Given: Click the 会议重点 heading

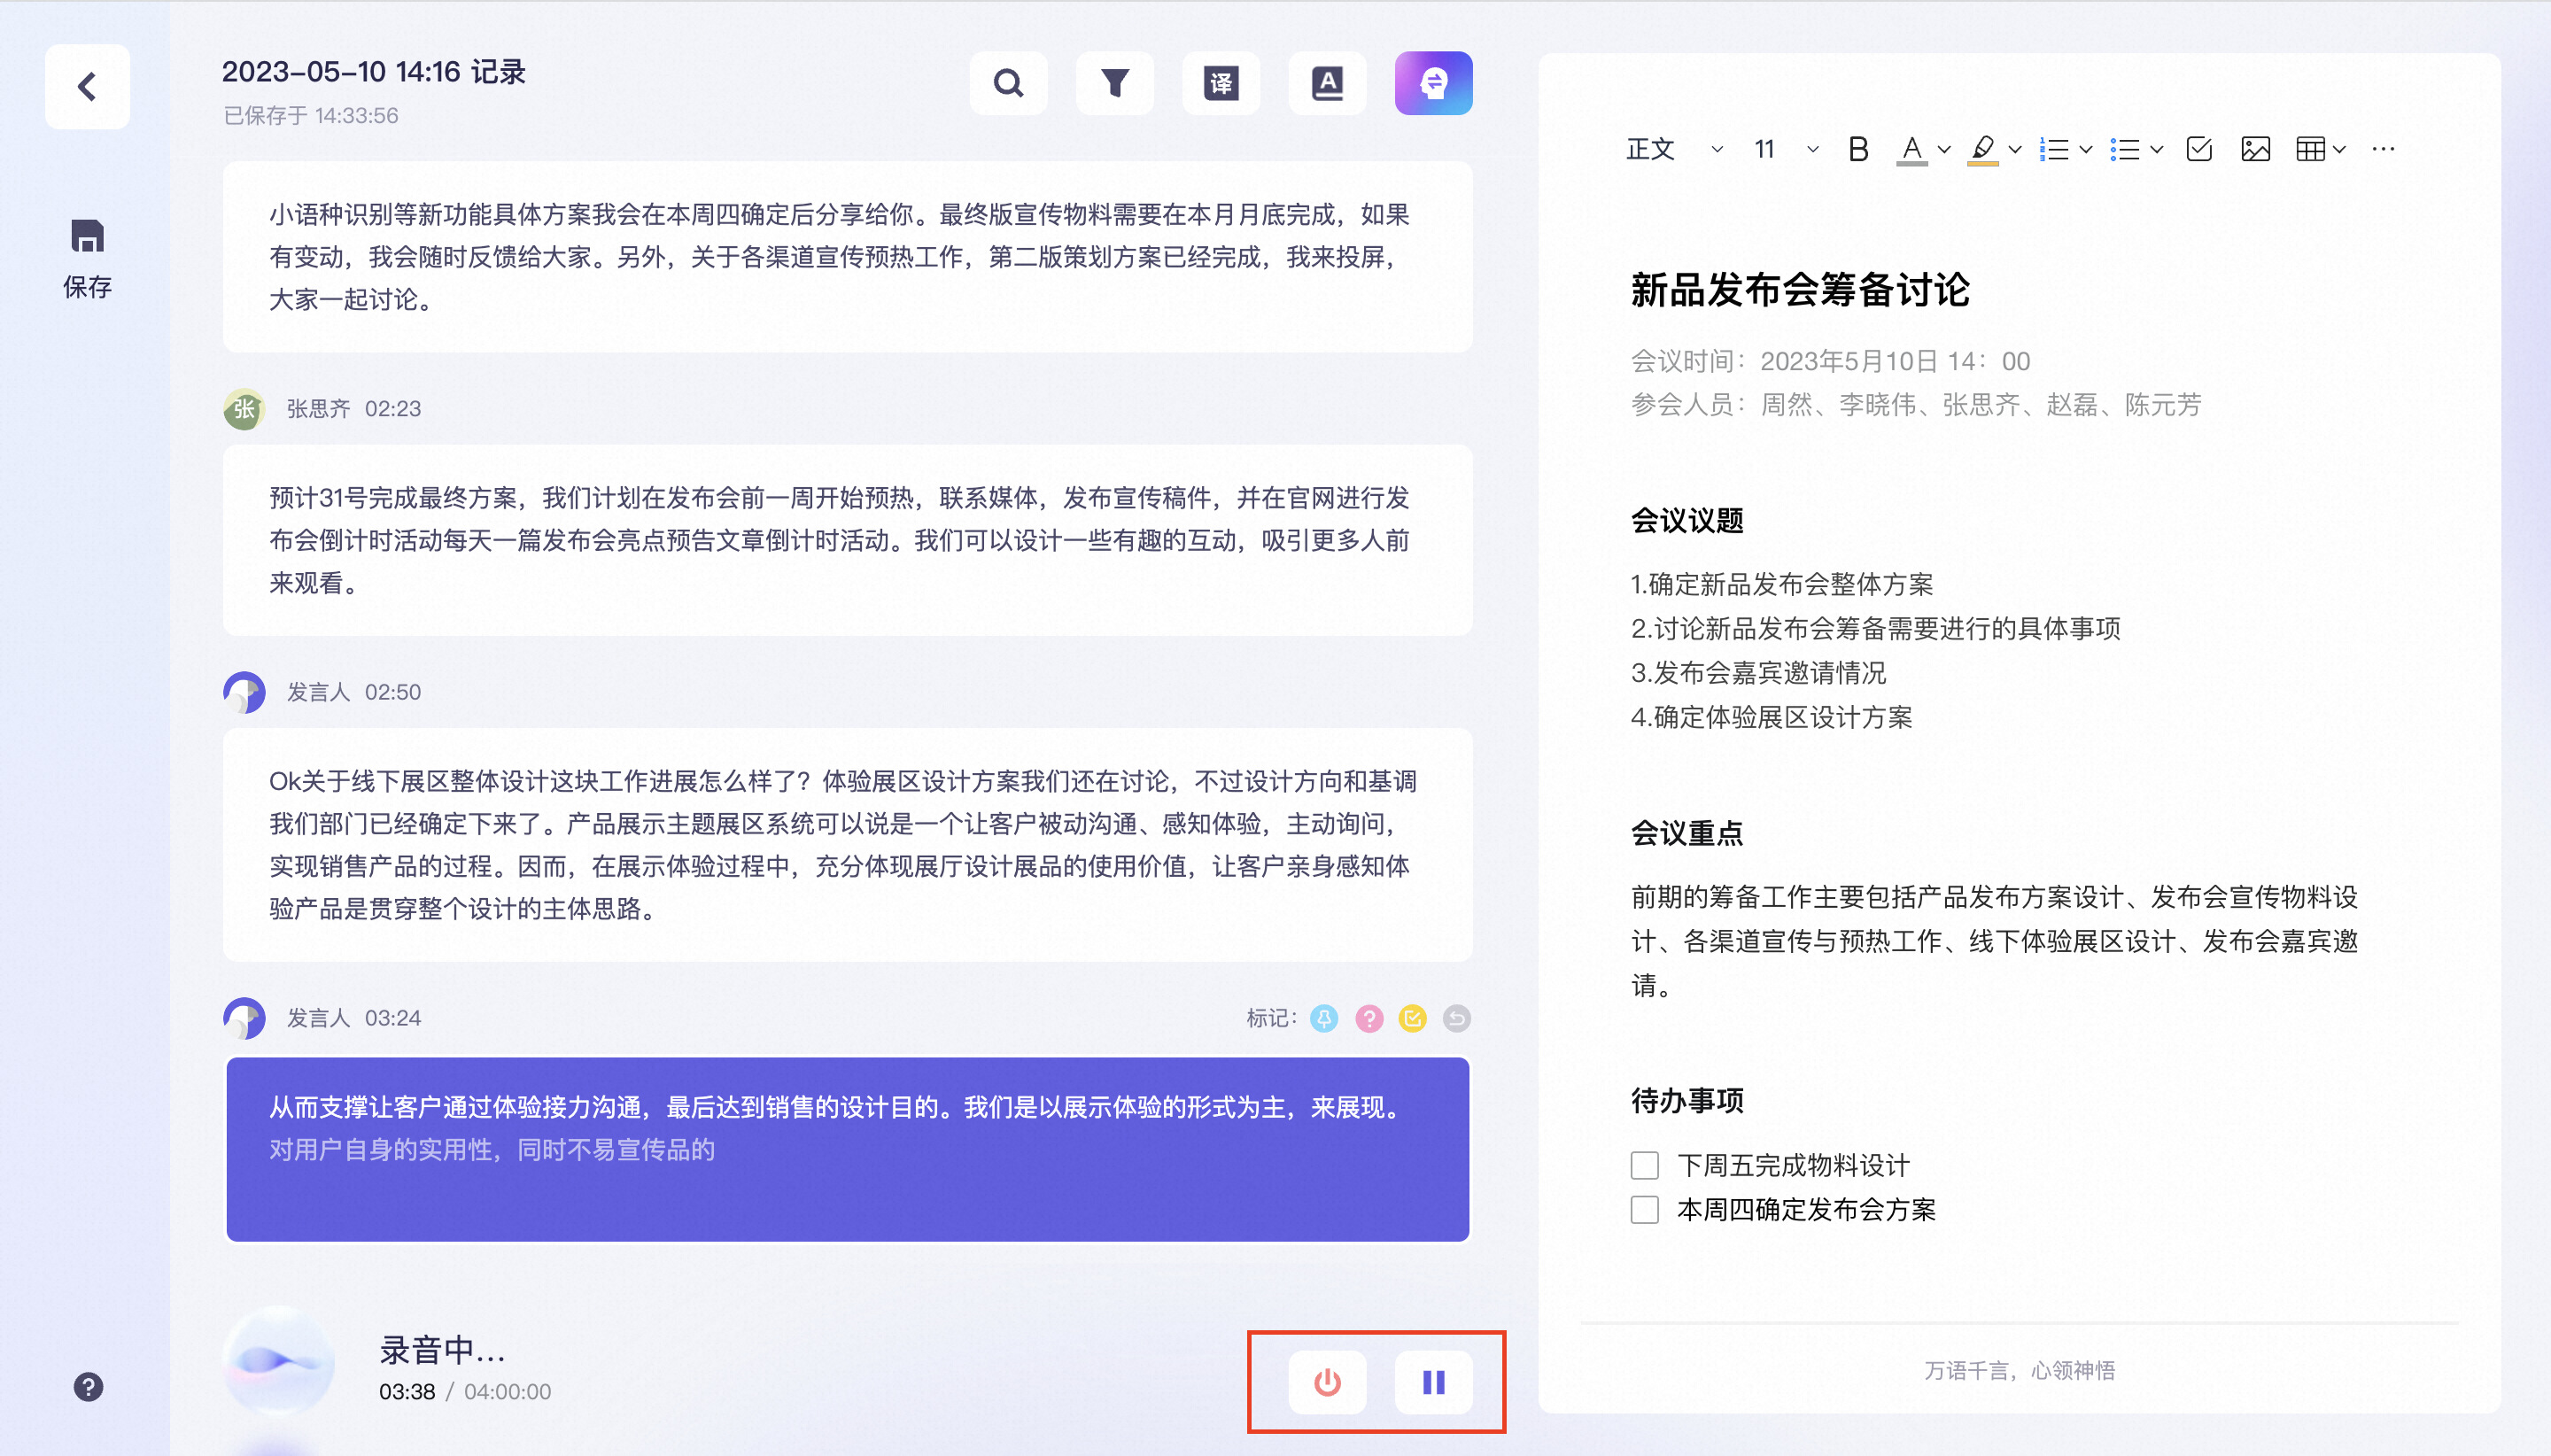Looking at the screenshot, I should point(1687,833).
